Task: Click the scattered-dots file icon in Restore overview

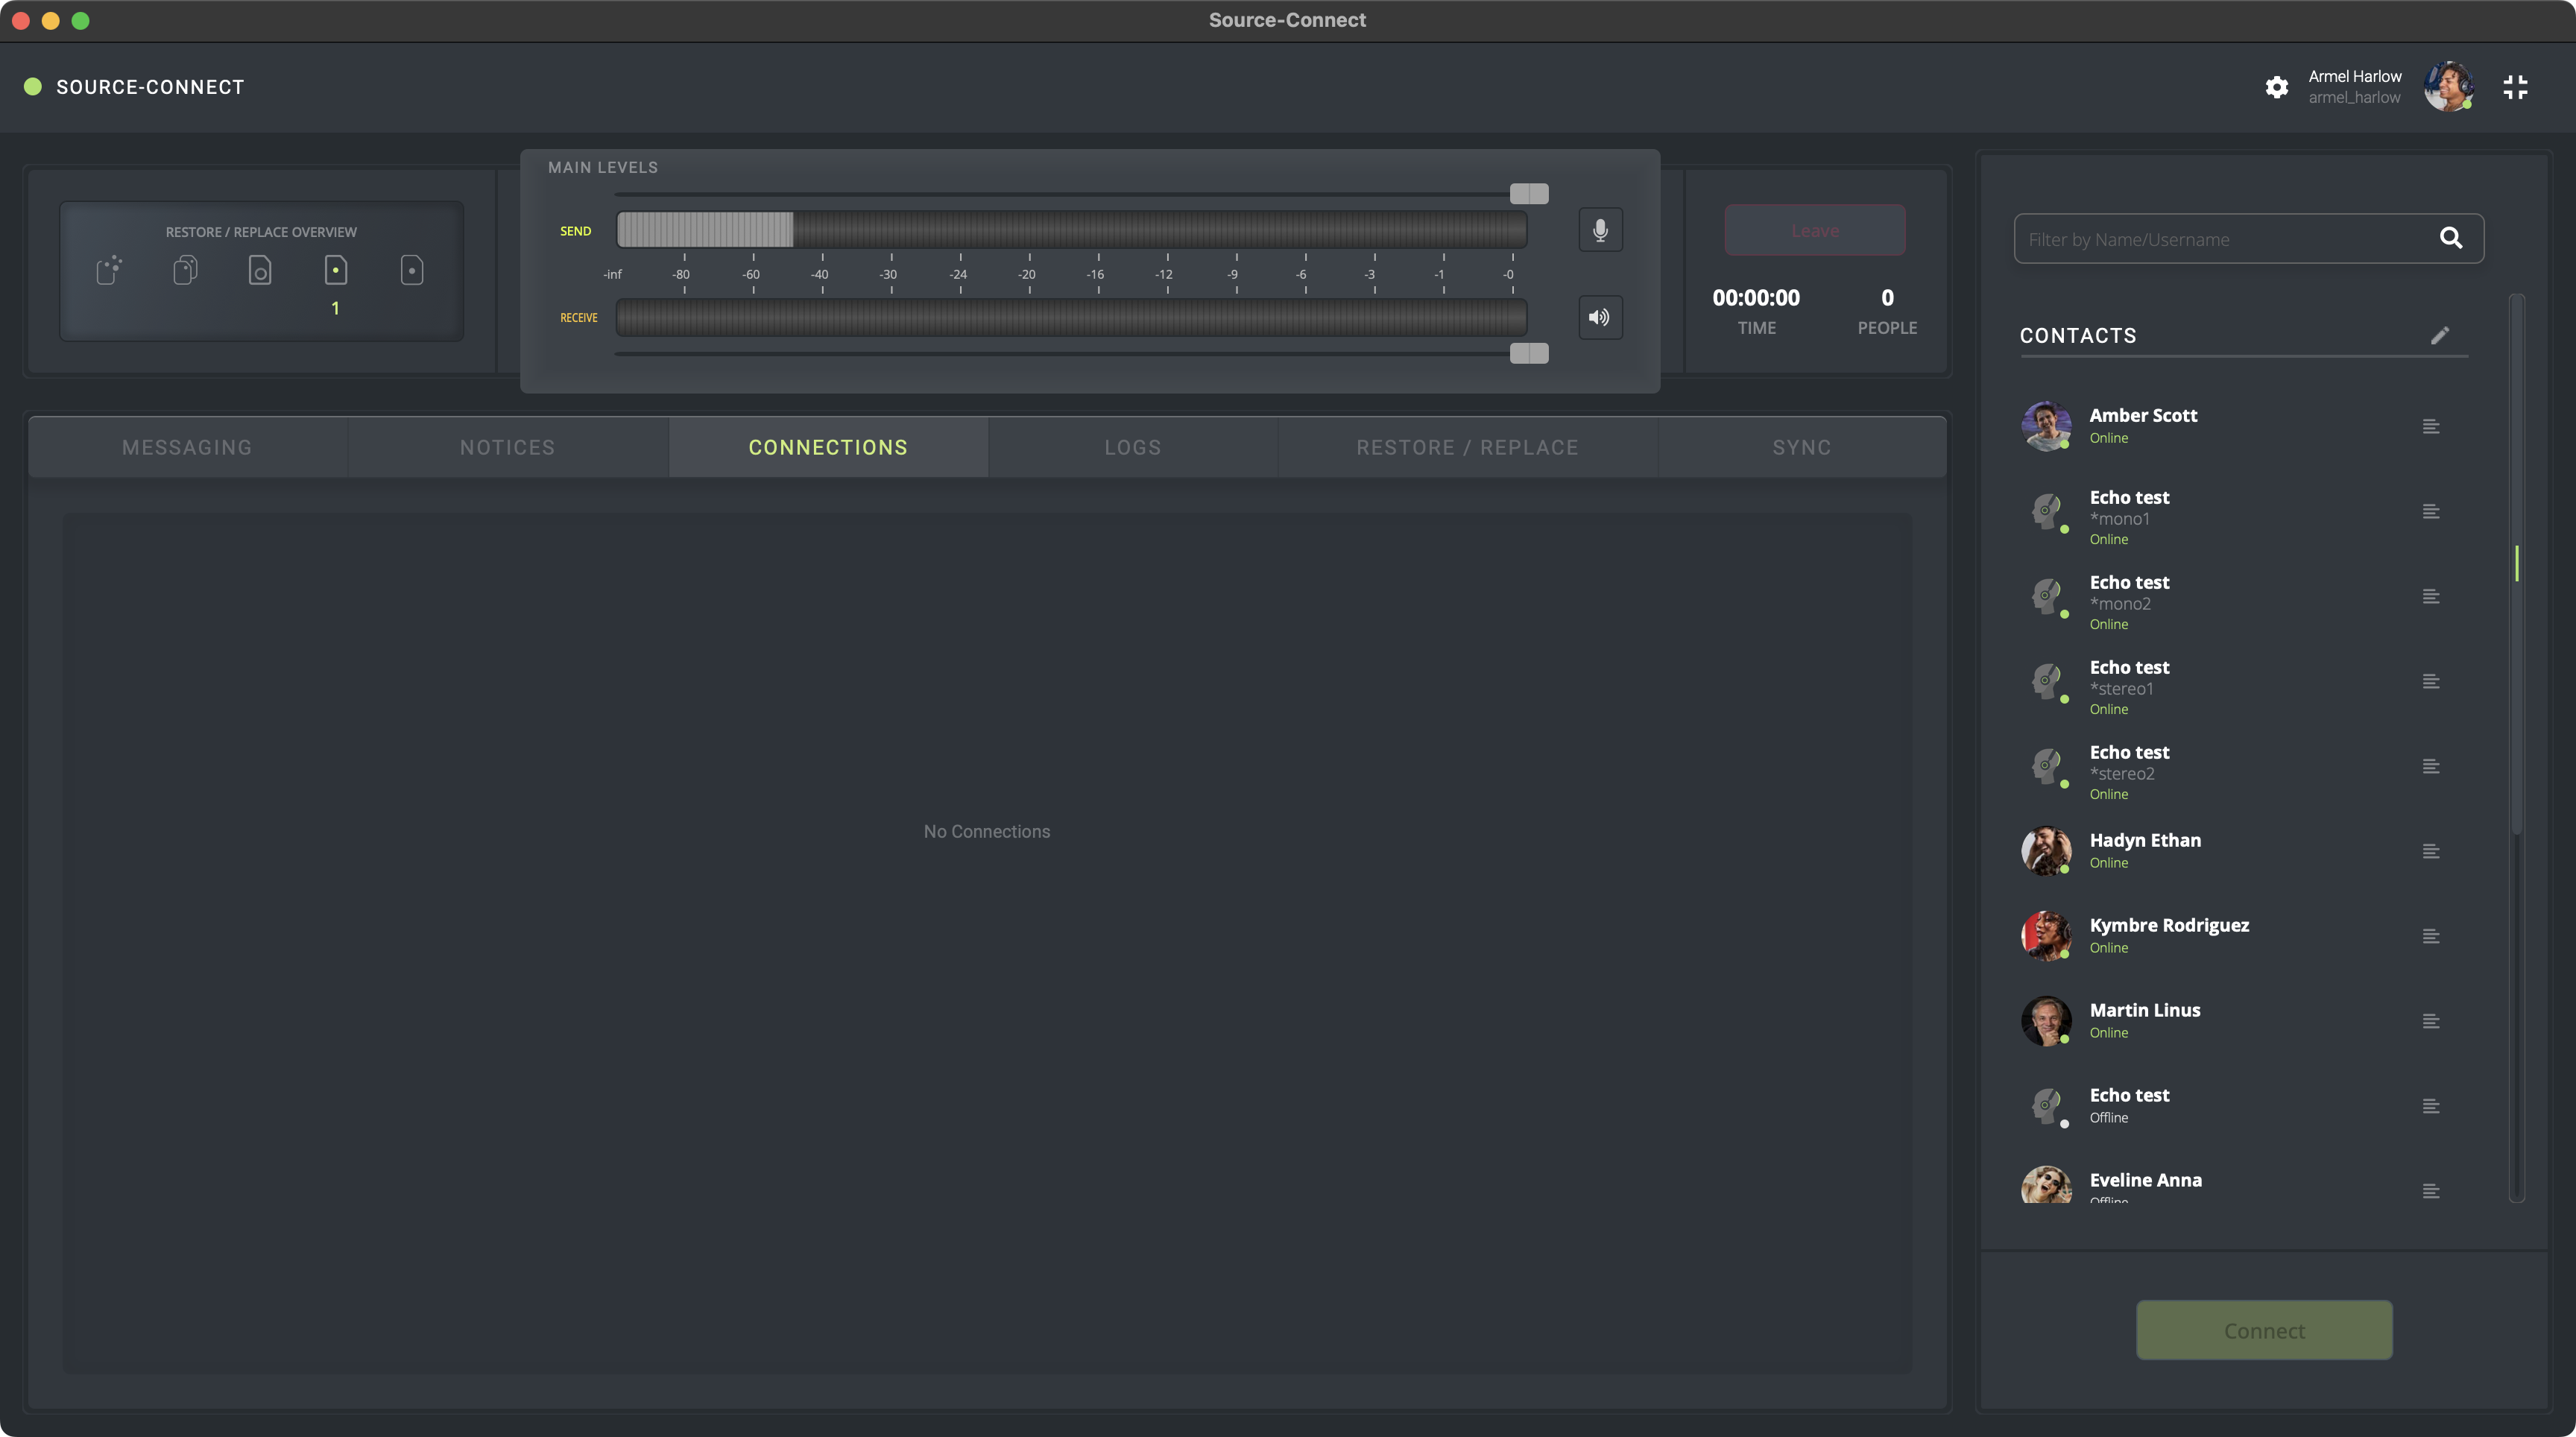Action: point(109,270)
